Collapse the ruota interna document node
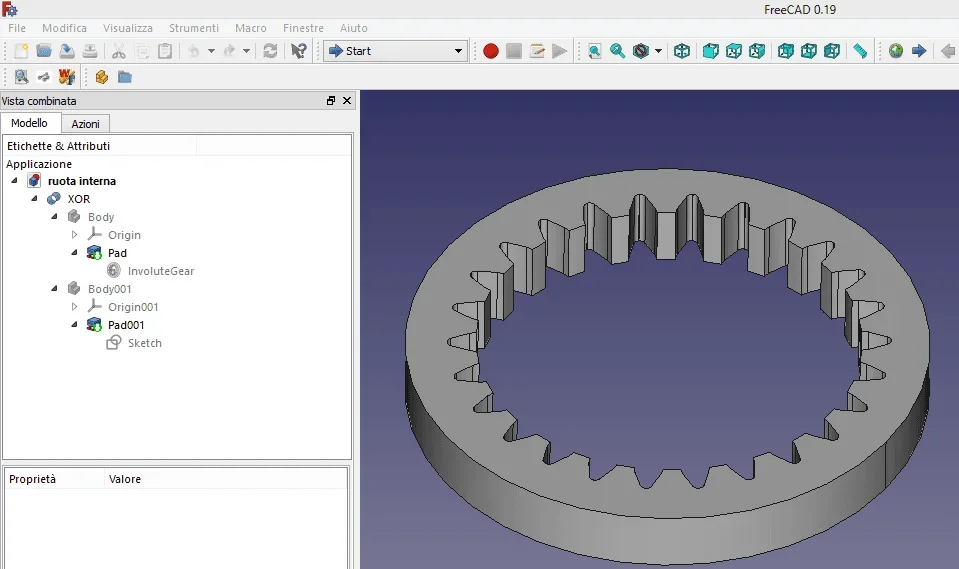The width and height of the screenshot is (959, 569). click(x=15, y=180)
